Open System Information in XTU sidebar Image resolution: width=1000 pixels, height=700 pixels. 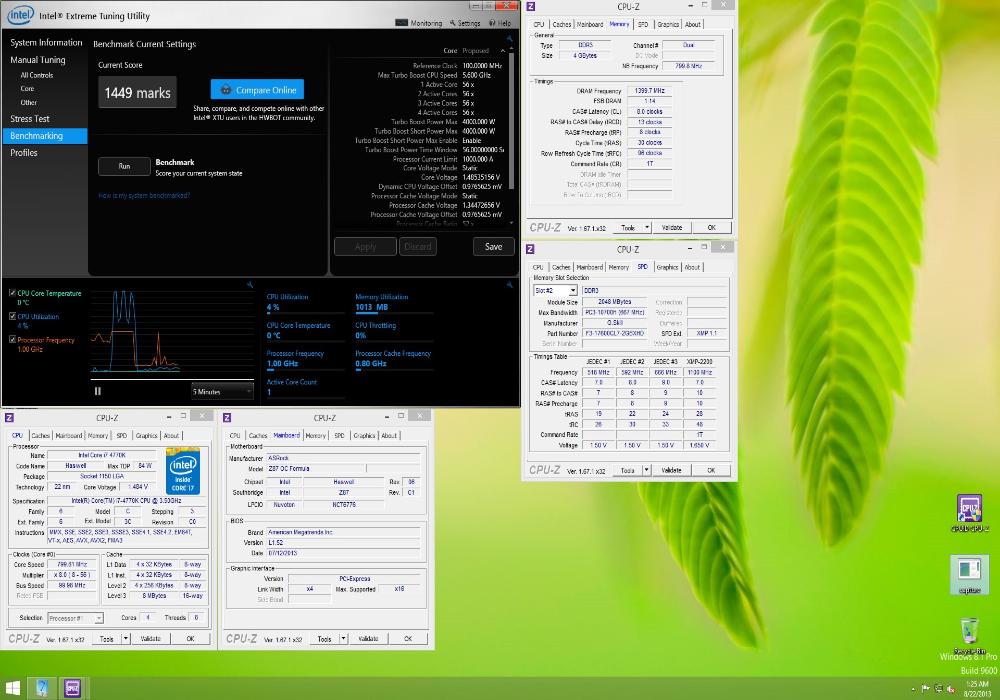tap(46, 43)
